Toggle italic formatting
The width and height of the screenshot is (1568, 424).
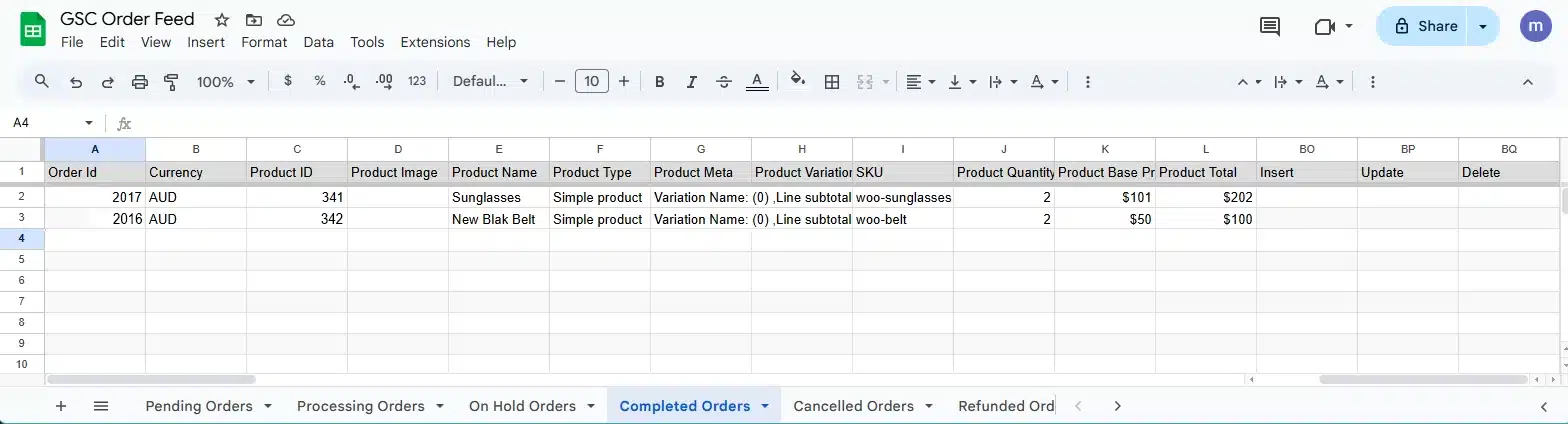click(x=692, y=82)
